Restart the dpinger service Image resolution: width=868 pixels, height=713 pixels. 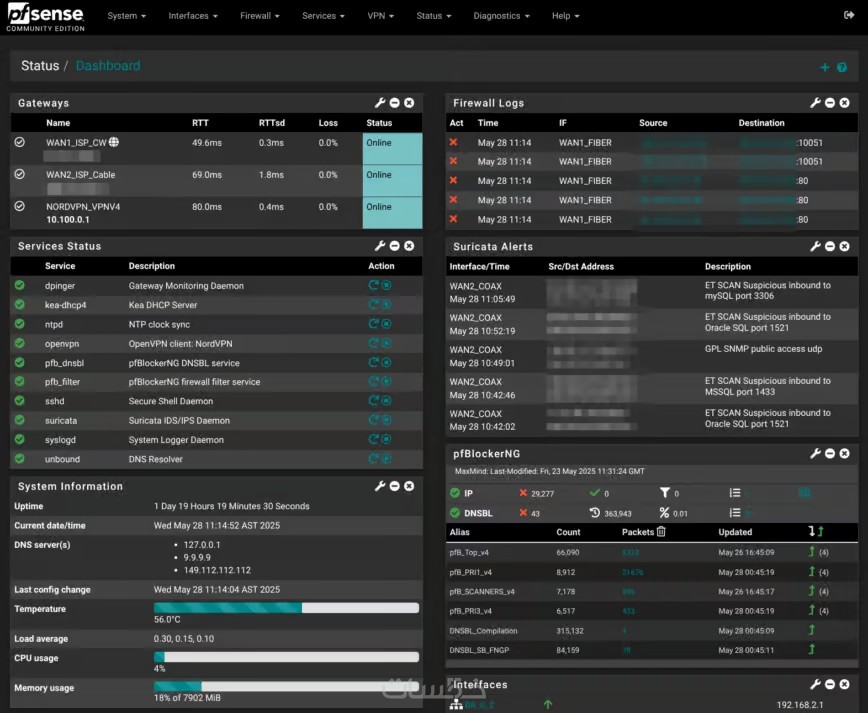[374, 285]
